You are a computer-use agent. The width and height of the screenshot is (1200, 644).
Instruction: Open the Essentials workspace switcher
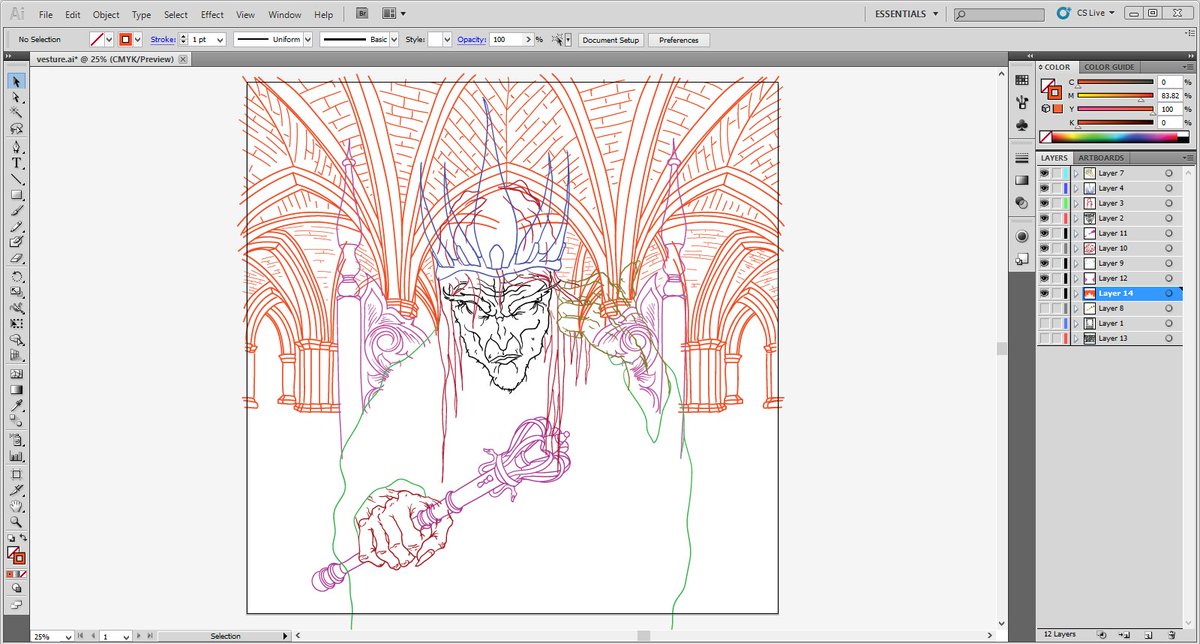907,14
